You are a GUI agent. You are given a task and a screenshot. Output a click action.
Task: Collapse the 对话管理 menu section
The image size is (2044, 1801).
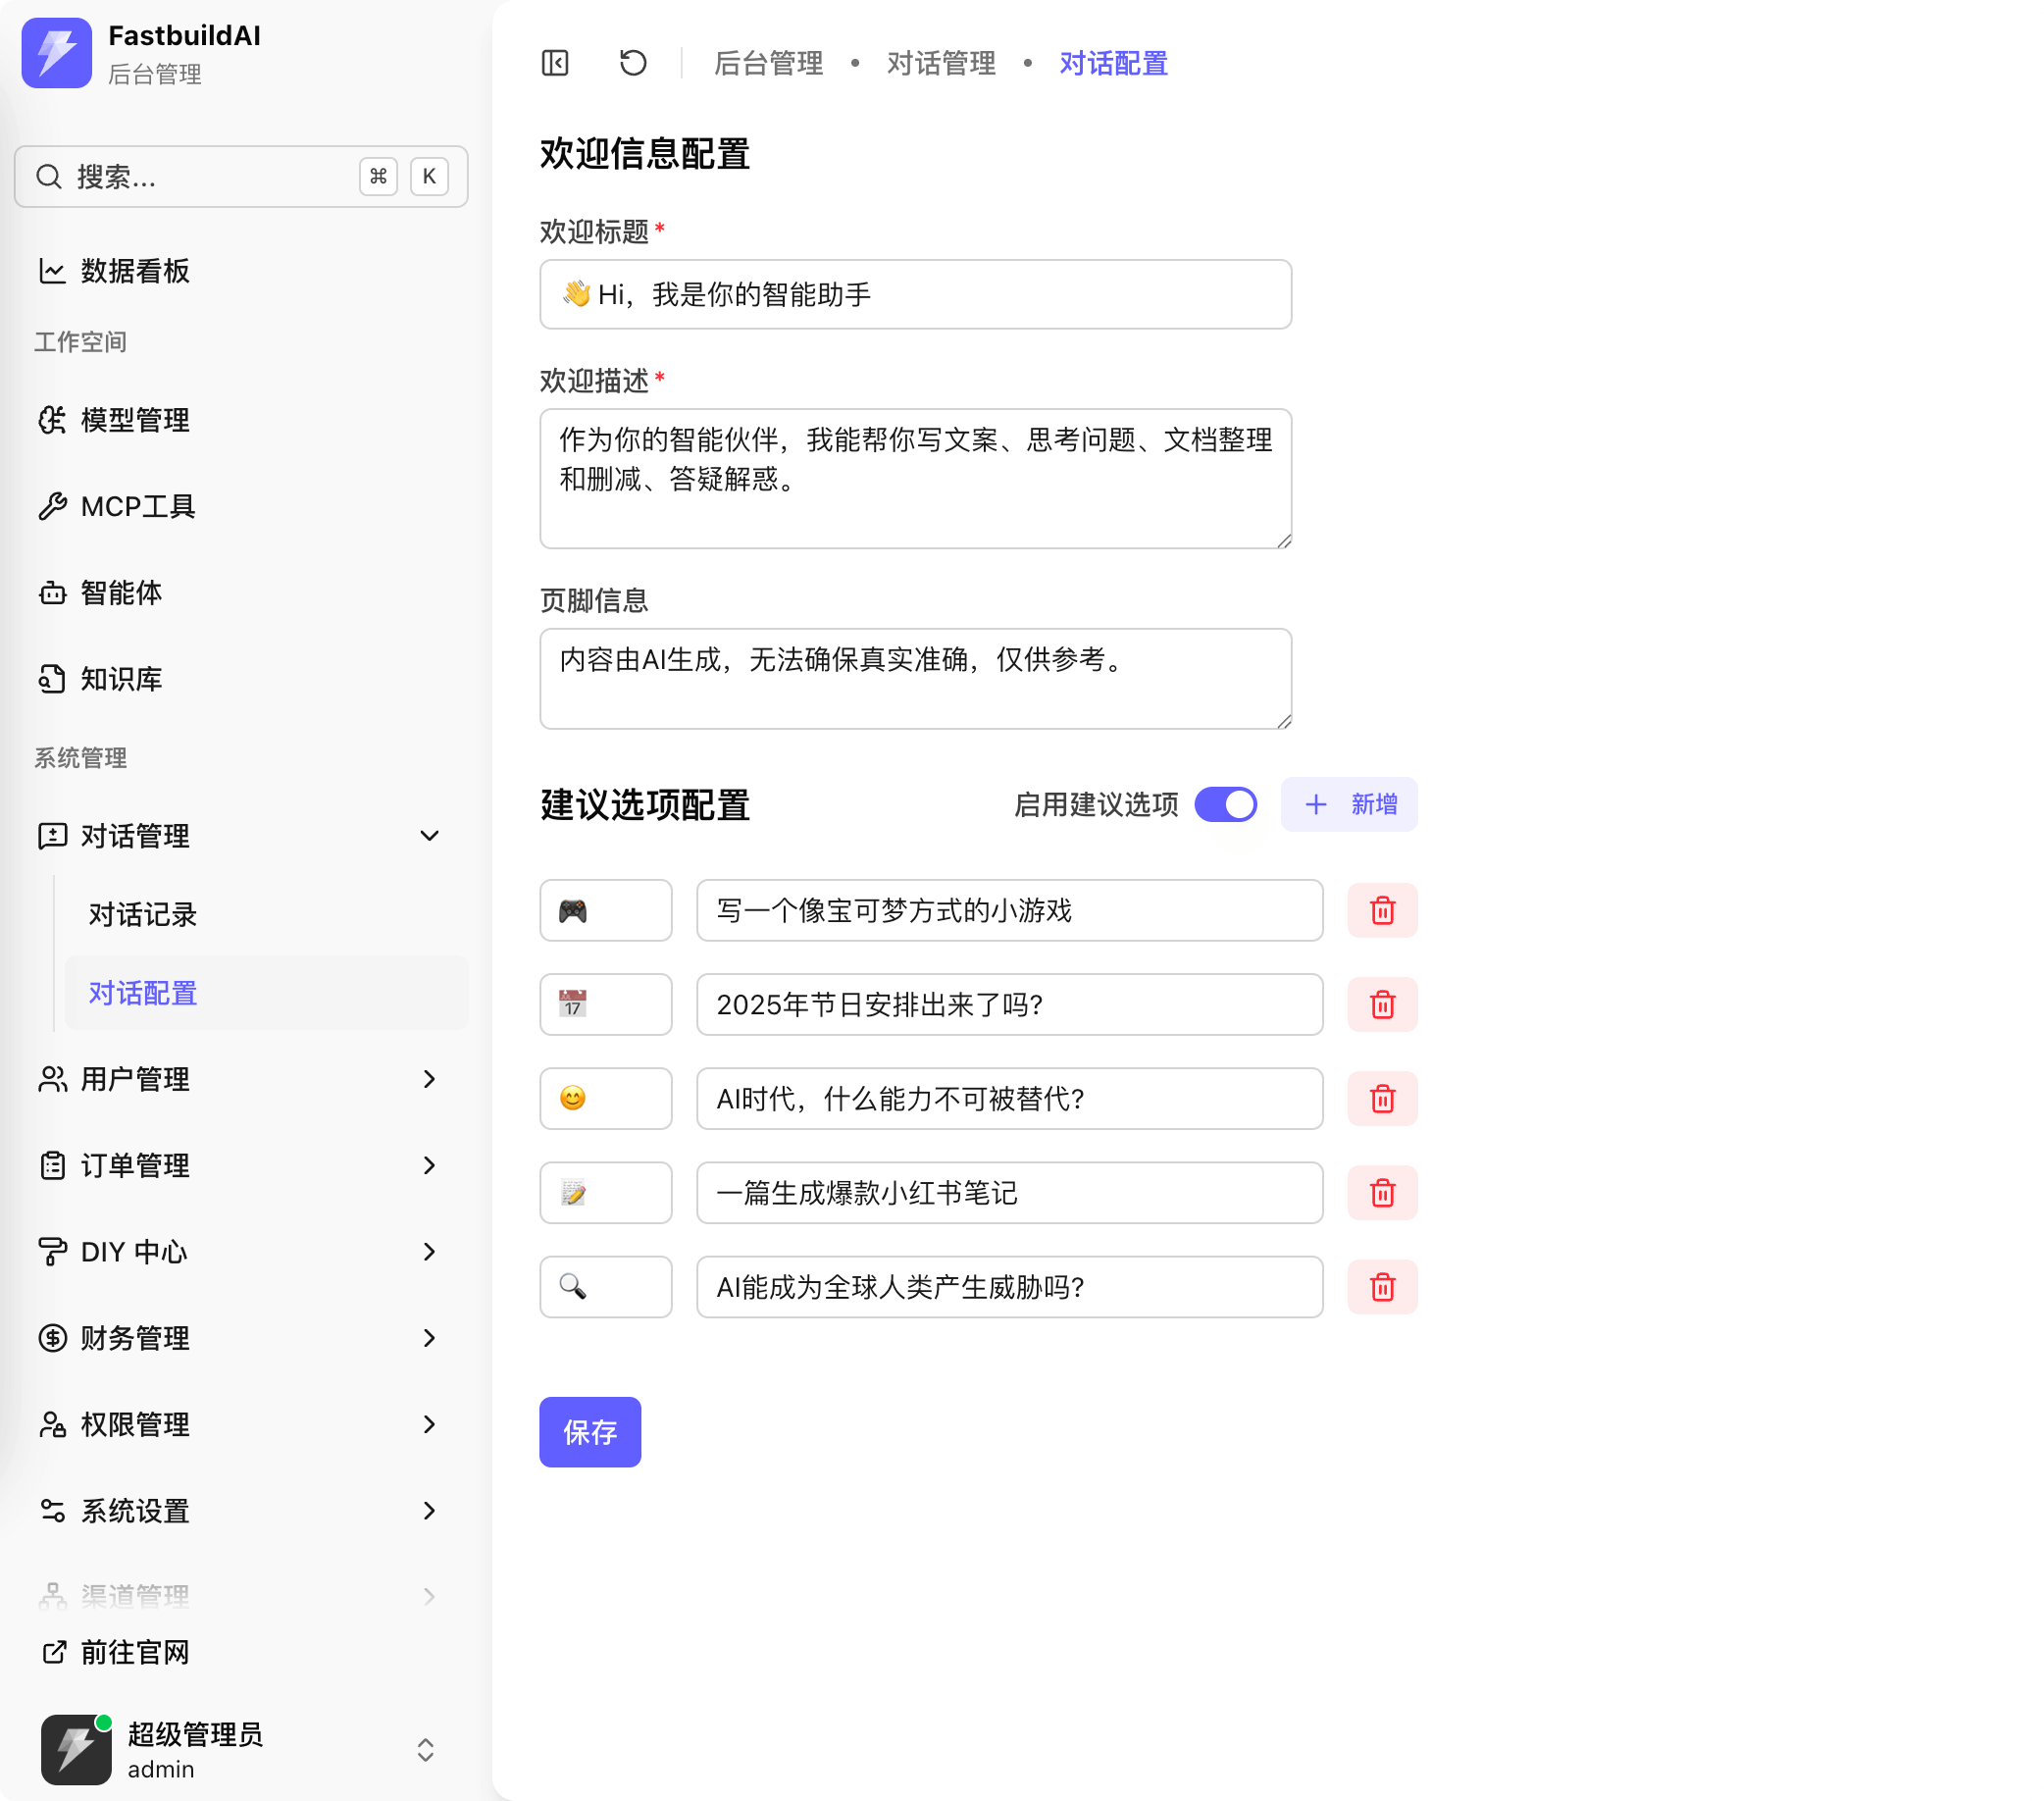tap(430, 836)
